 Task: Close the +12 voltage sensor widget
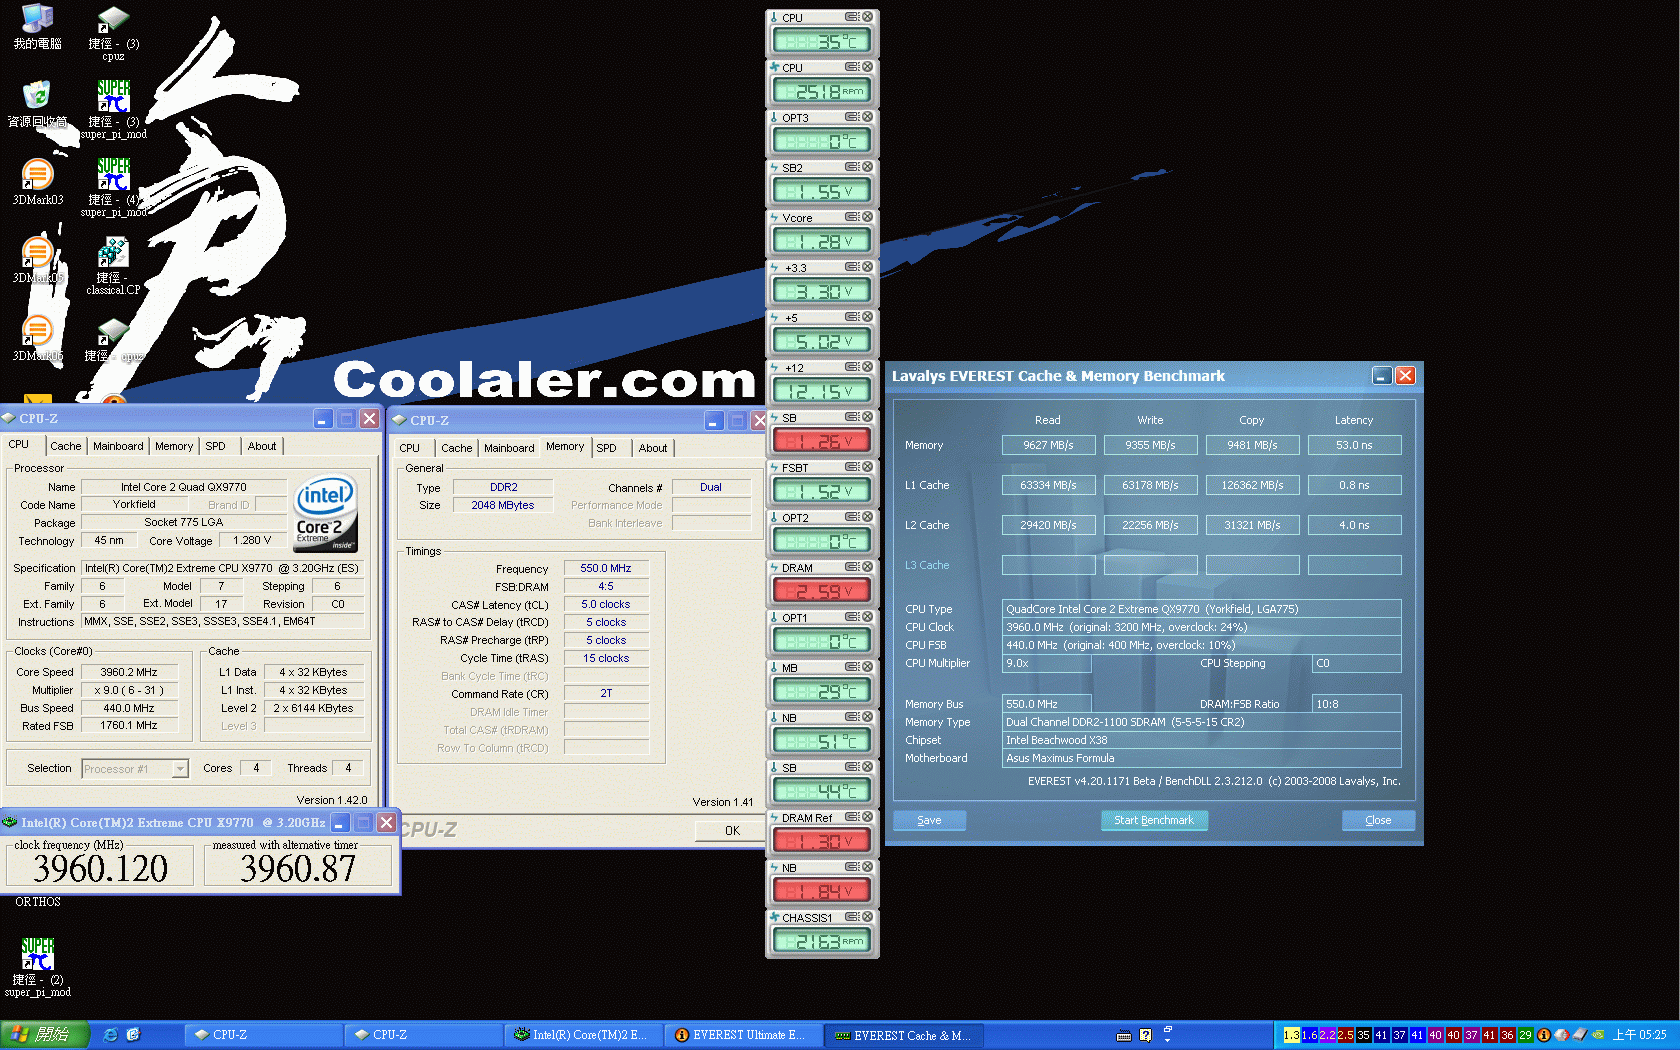pyautogui.click(x=868, y=367)
